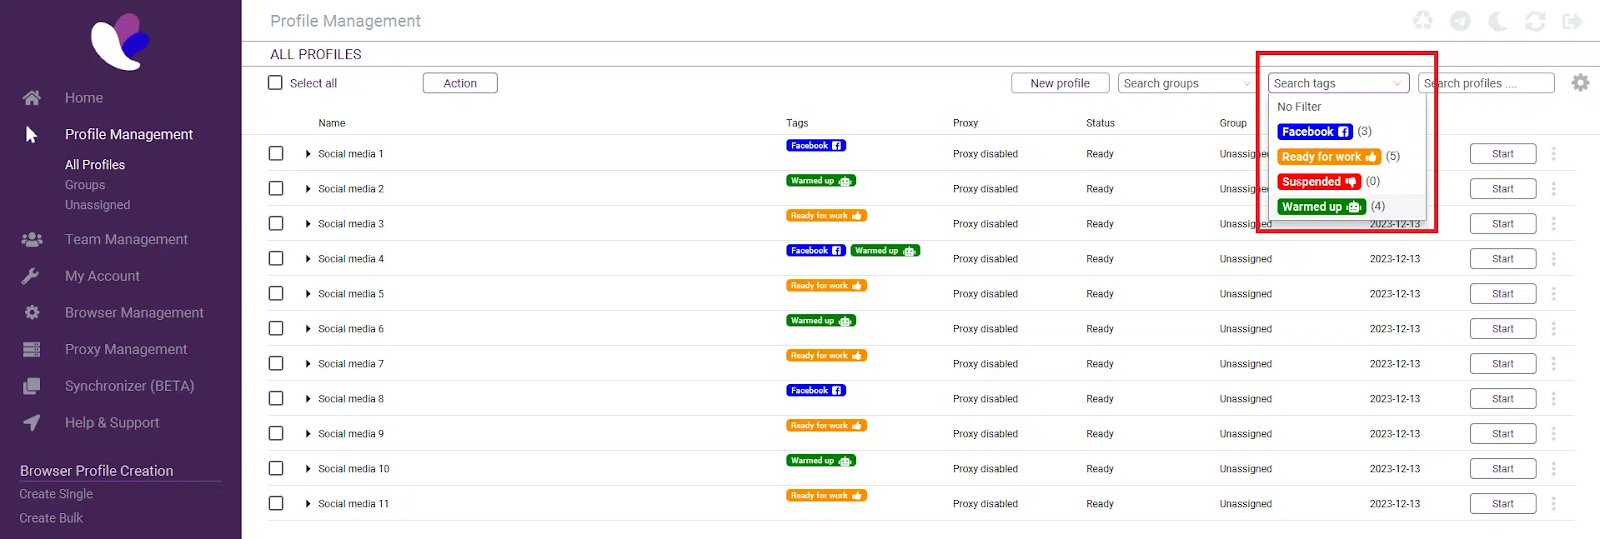
Task: Open the Search groups dropdown
Action: click(x=1185, y=83)
